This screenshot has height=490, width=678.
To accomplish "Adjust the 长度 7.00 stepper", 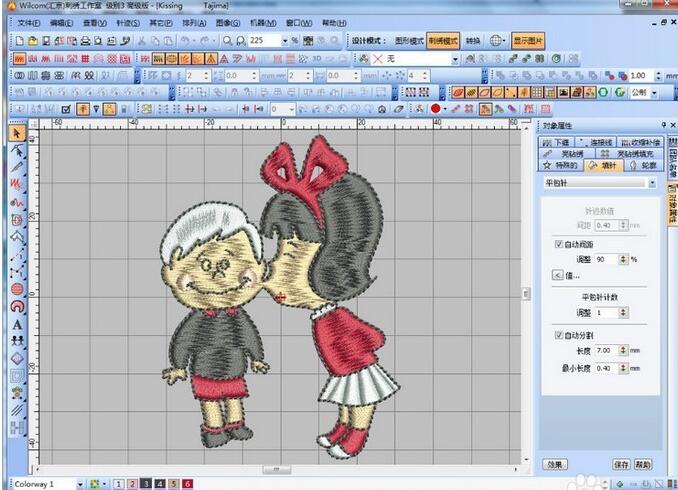I will click(x=623, y=350).
